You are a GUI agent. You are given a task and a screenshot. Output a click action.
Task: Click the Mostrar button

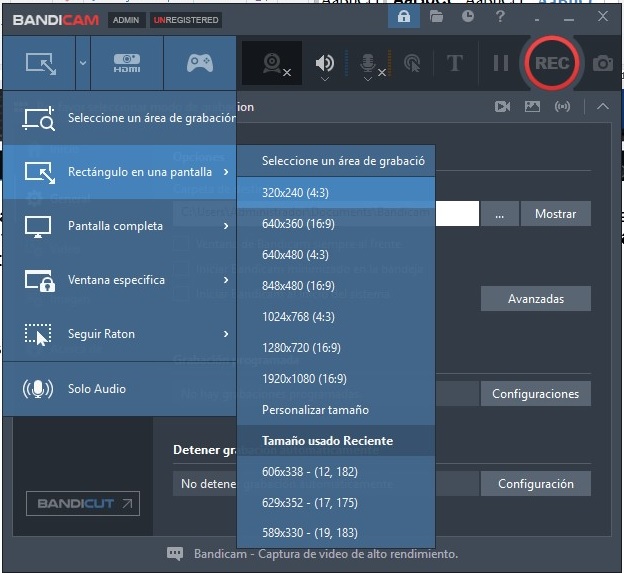tap(556, 214)
